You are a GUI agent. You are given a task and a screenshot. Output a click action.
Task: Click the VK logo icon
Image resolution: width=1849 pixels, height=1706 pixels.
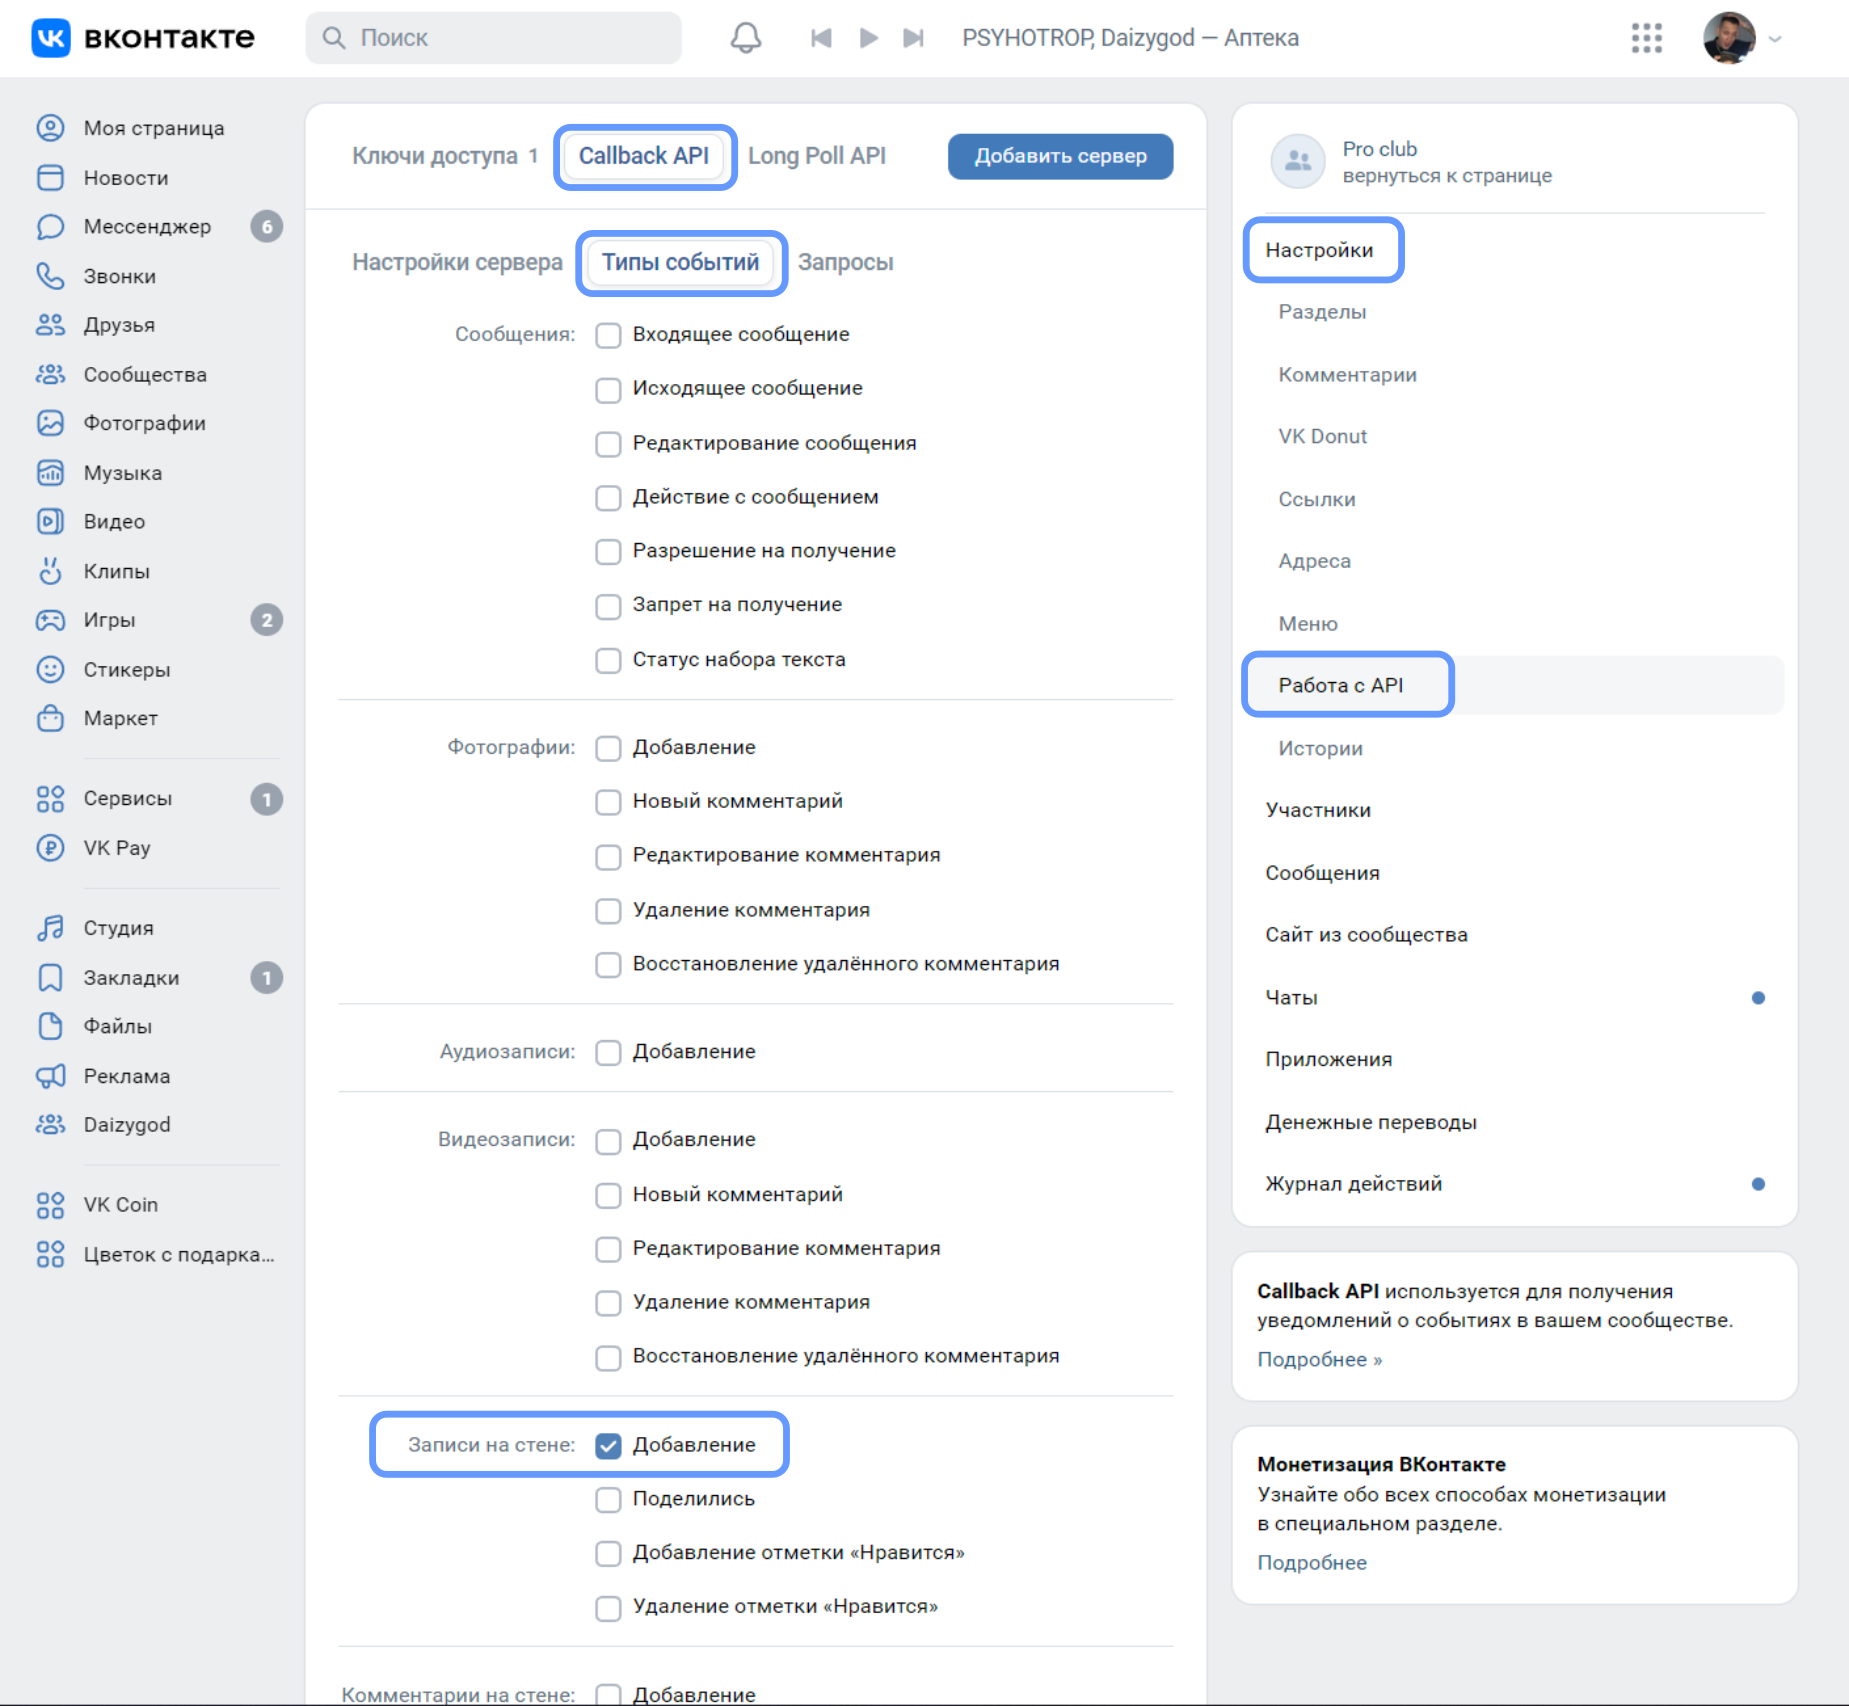pyautogui.click(x=51, y=38)
